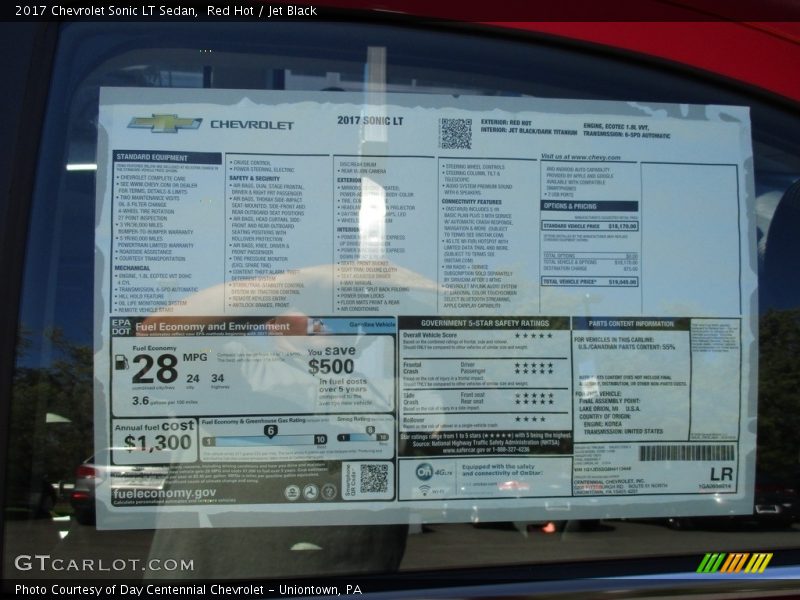Click the STANDARD VEHICLE PRICE box
The width and height of the screenshot is (800, 600).
(590, 226)
